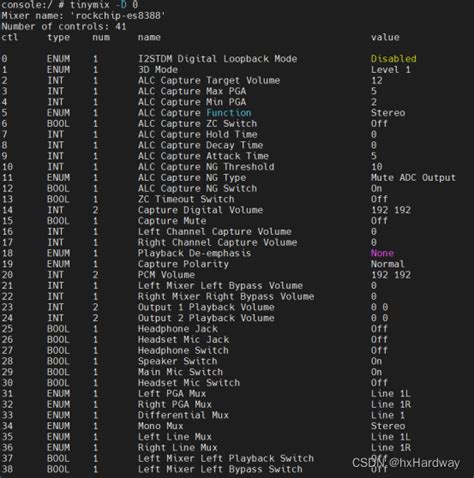Click the 'Mute ADC Output' value
474x478 pixels.
click(x=413, y=178)
